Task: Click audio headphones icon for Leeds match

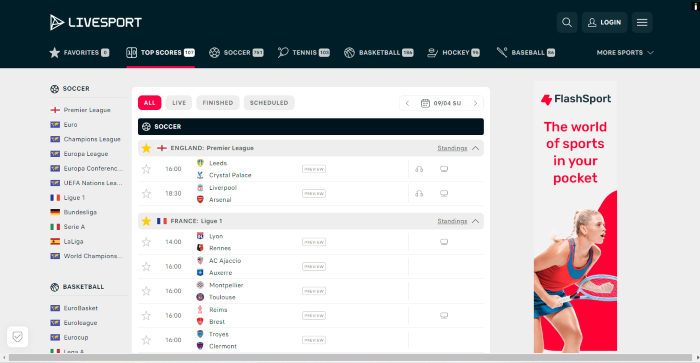Action: coord(419,169)
